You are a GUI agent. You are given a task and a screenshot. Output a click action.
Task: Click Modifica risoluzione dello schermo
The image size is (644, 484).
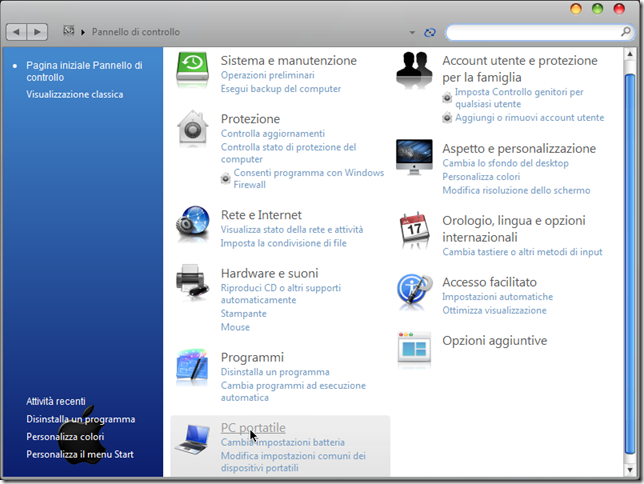tap(516, 190)
